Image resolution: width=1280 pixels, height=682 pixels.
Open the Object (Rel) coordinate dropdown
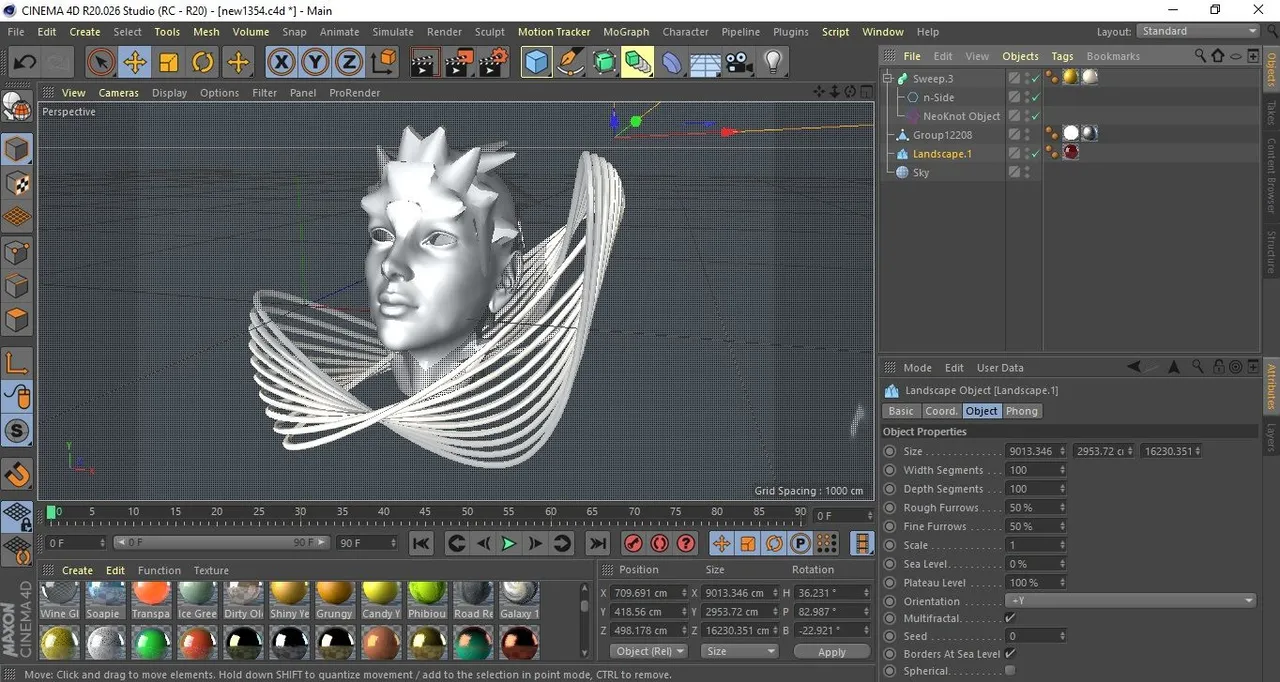tap(649, 651)
